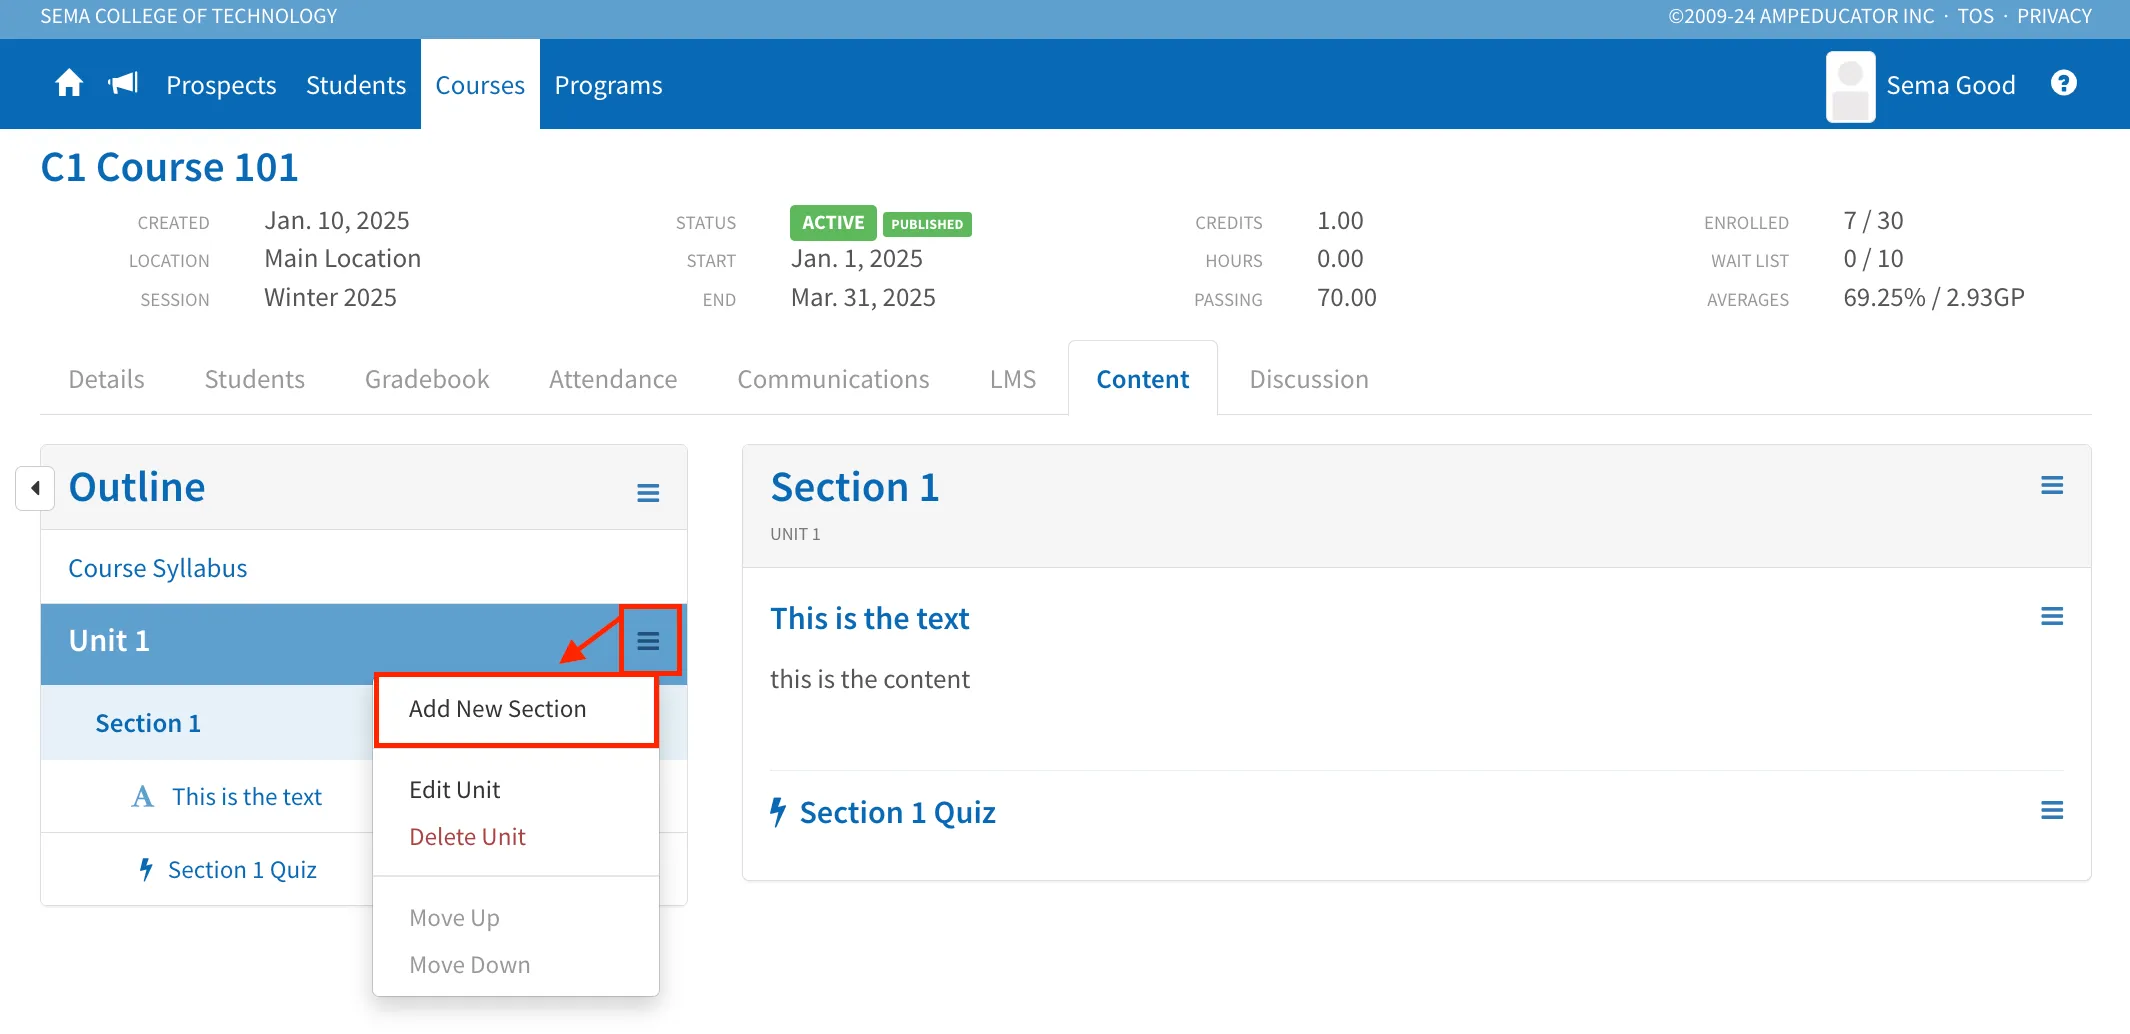Select Unit 1 in the outline

tap(109, 641)
